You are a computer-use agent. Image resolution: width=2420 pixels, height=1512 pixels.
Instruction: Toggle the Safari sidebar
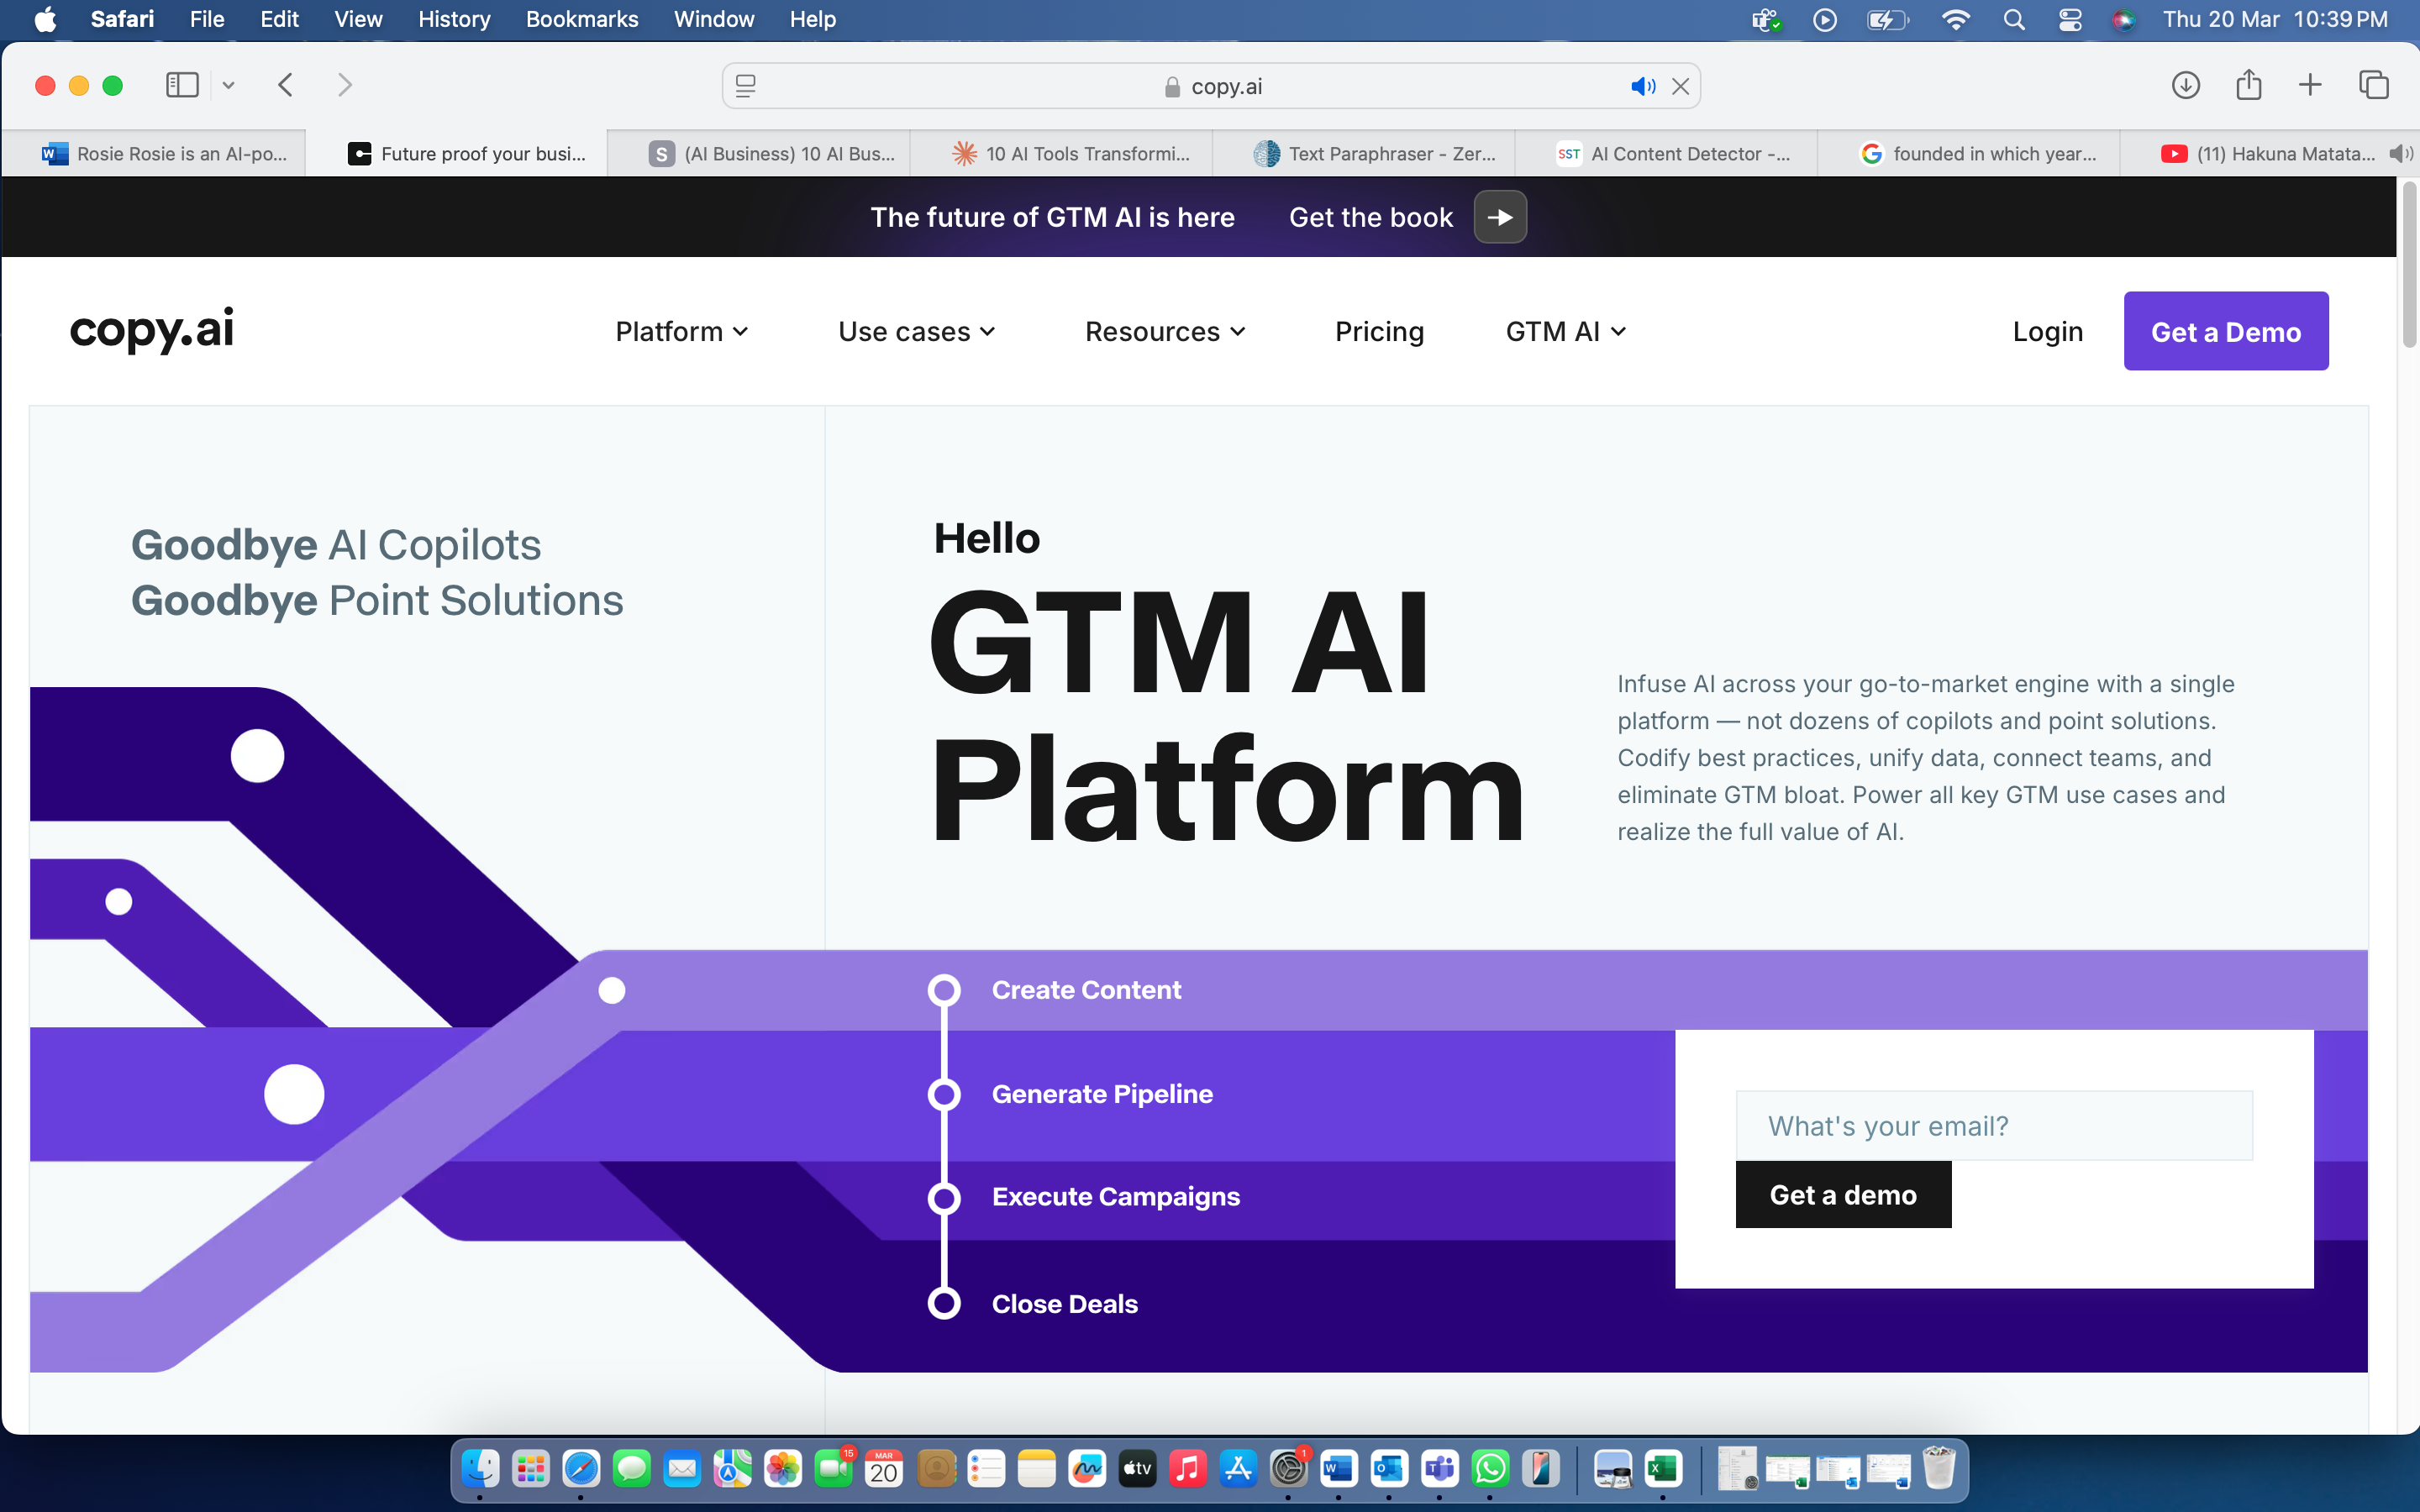pos(182,85)
